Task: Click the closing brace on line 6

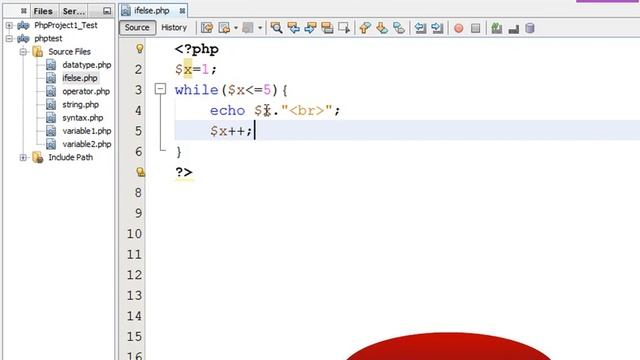Action: point(178,152)
